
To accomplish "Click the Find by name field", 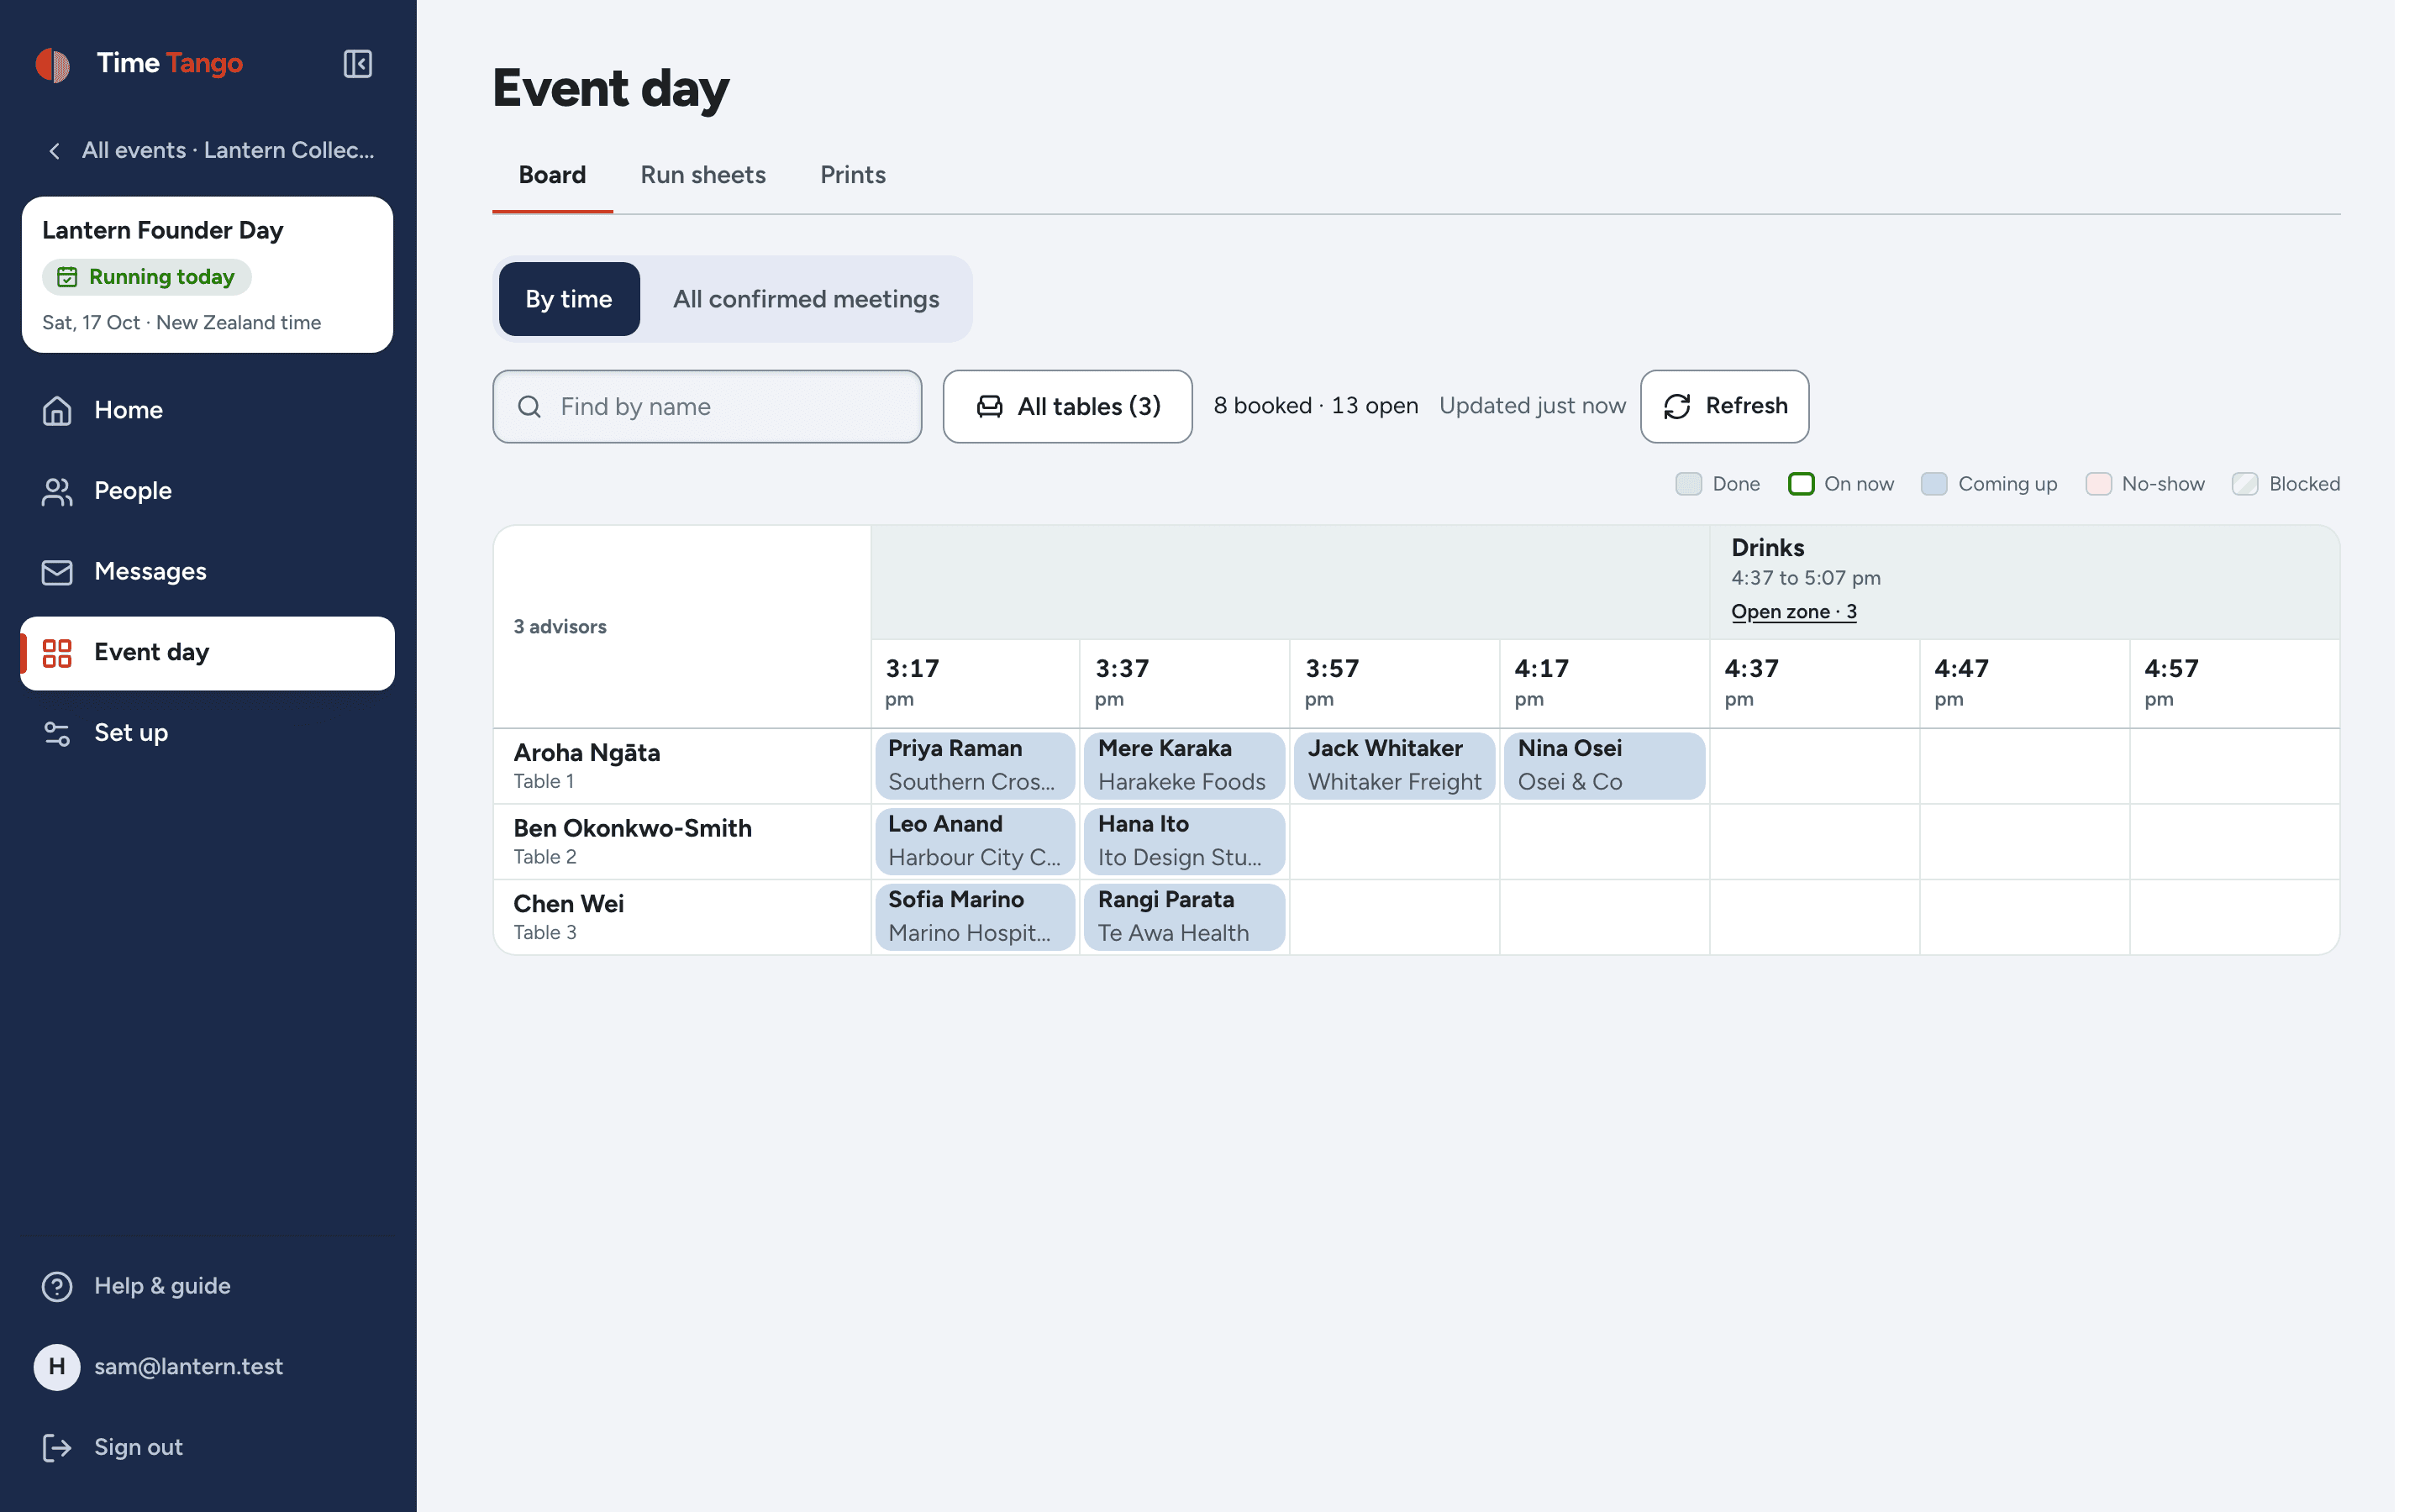I will (x=707, y=407).
